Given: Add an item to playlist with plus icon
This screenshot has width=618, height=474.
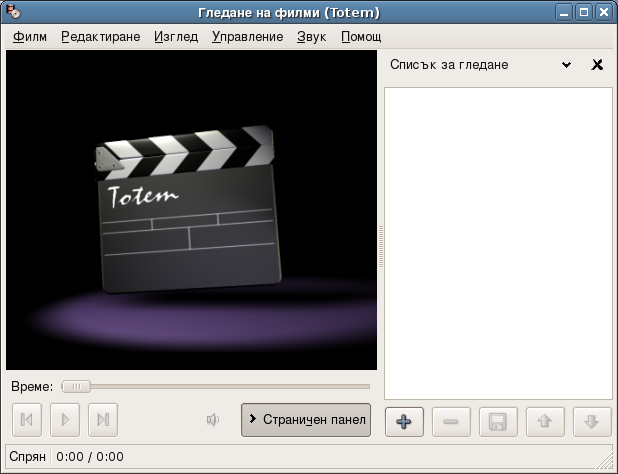Looking at the screenshot, I should coord(404,421).
